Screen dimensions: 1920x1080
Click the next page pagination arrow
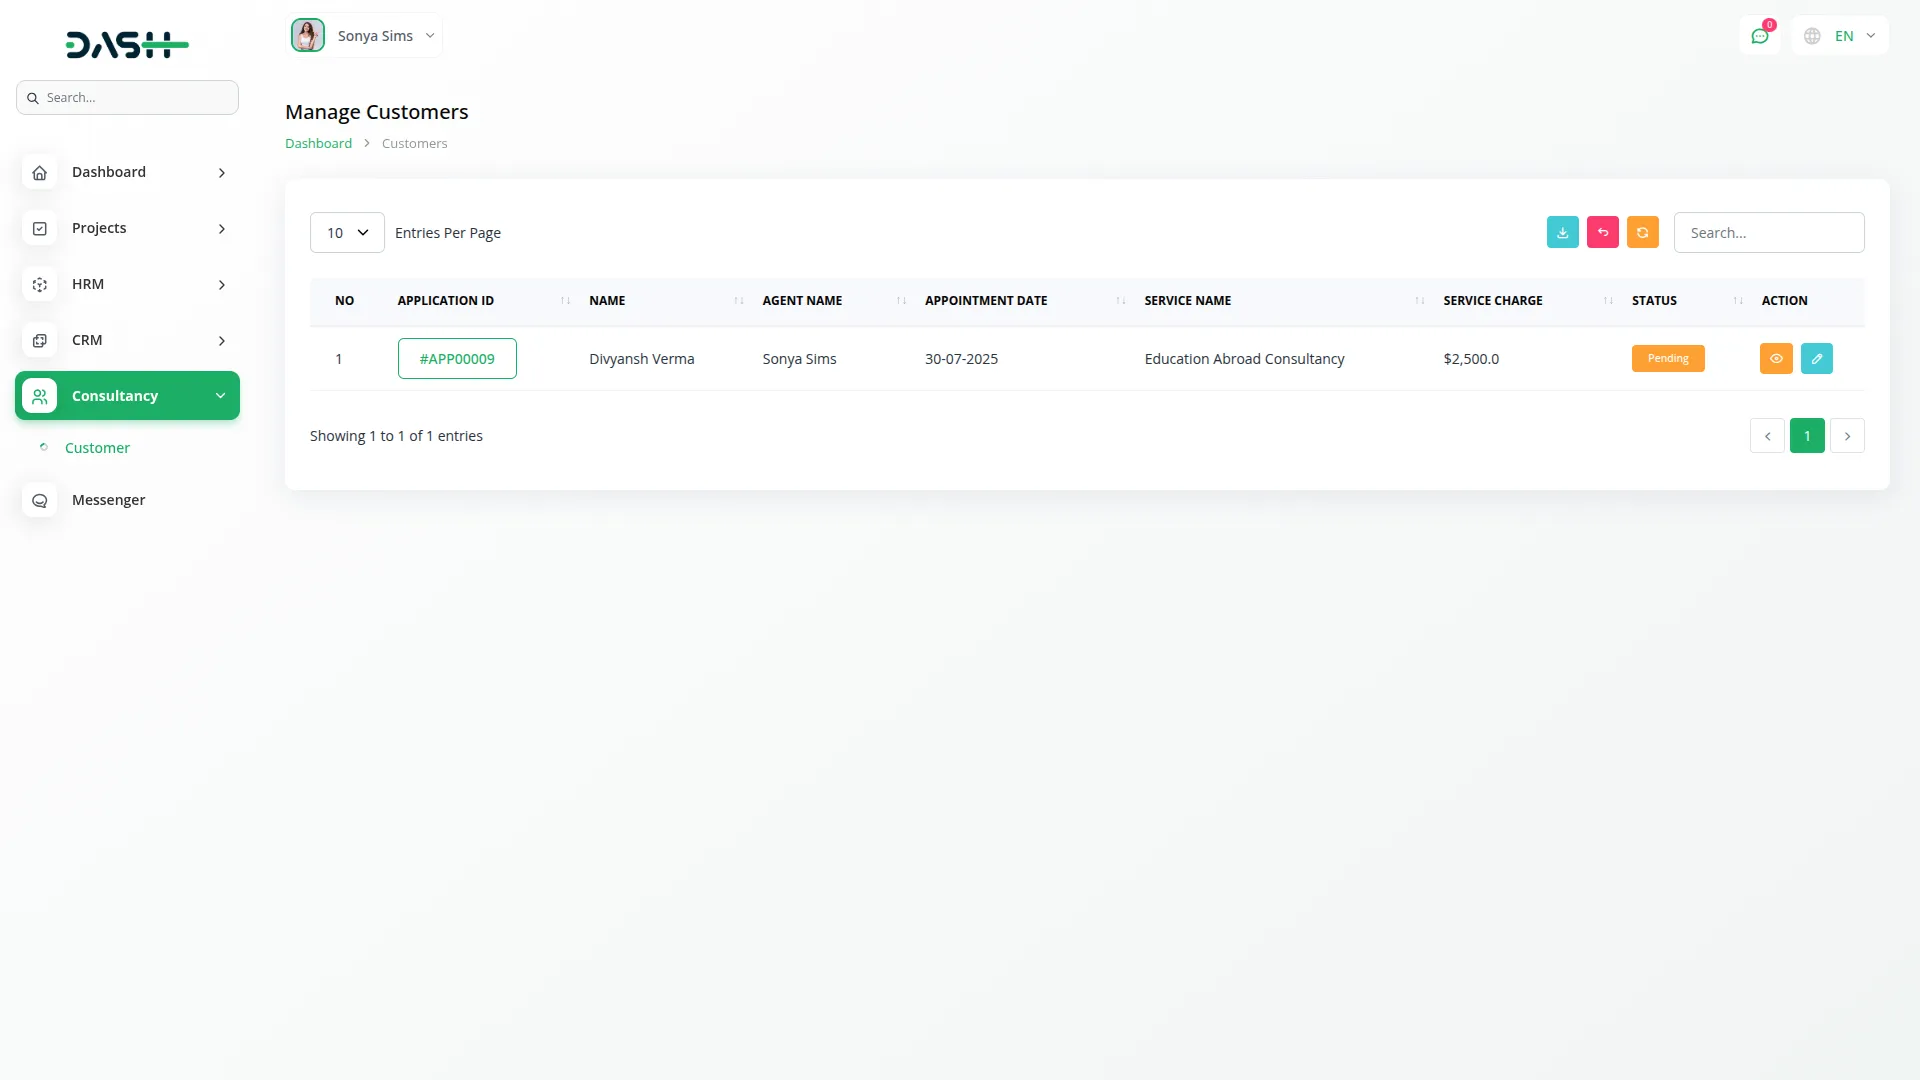(x=1847, y=436)
